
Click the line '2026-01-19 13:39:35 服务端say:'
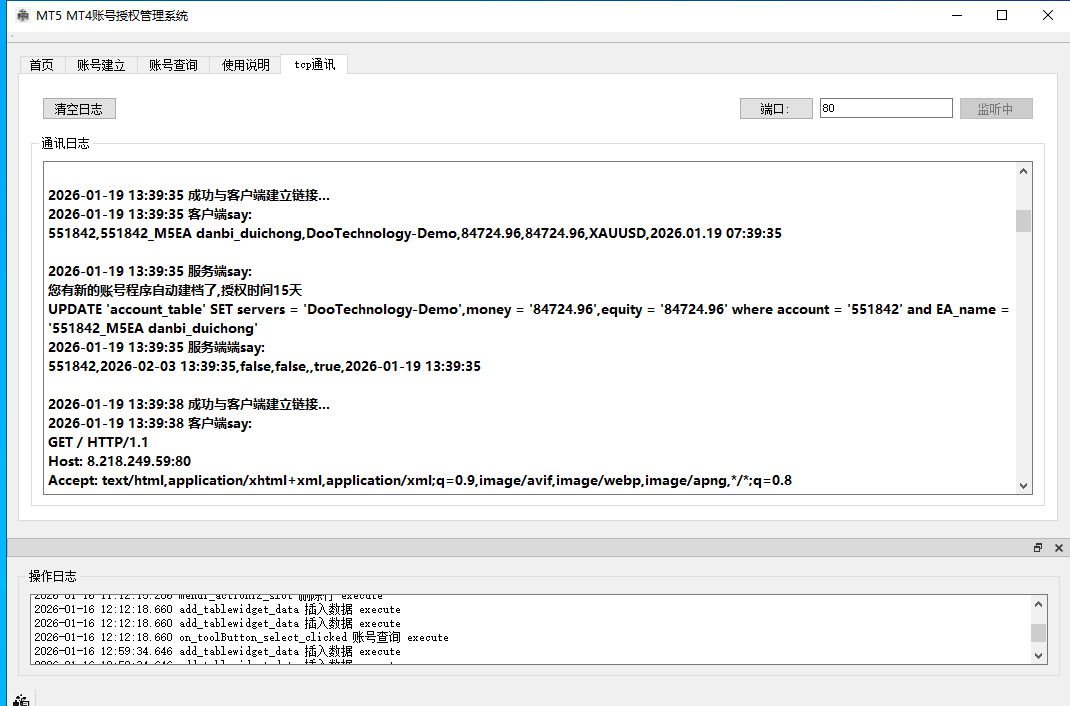tap(150, 271)
